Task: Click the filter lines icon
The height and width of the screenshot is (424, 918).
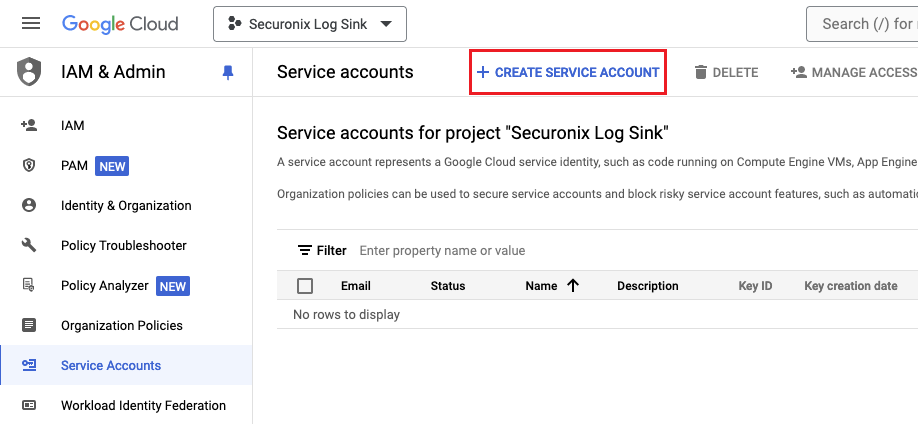Action: [x=305, y=251]
